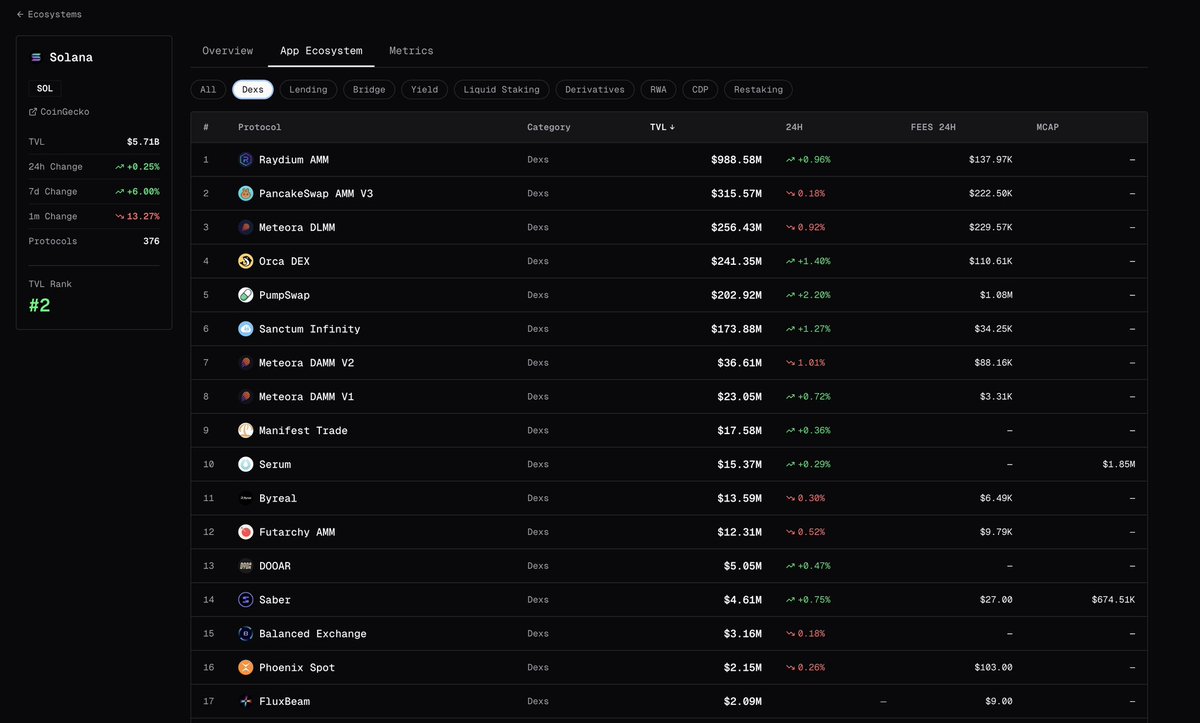Select the App Ecosystem tab

[321, 51]
